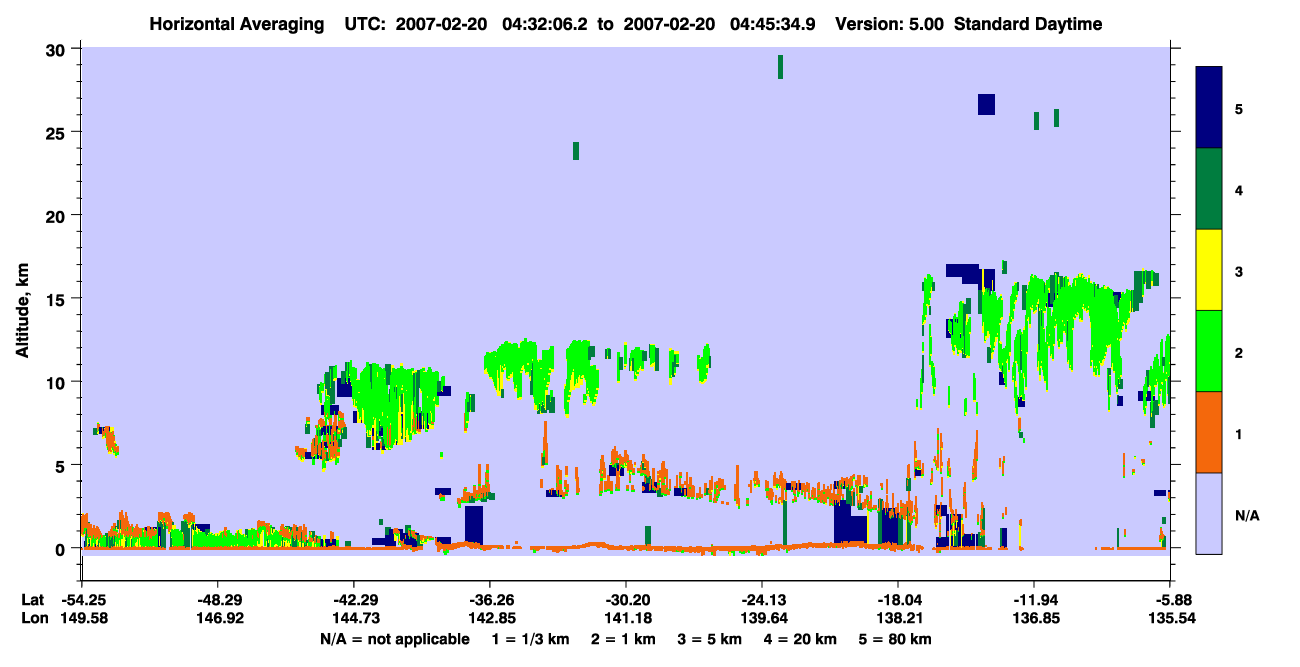Click the start time '04:32:06.2'
This screenshot has width=1300, height=667.
545,24
